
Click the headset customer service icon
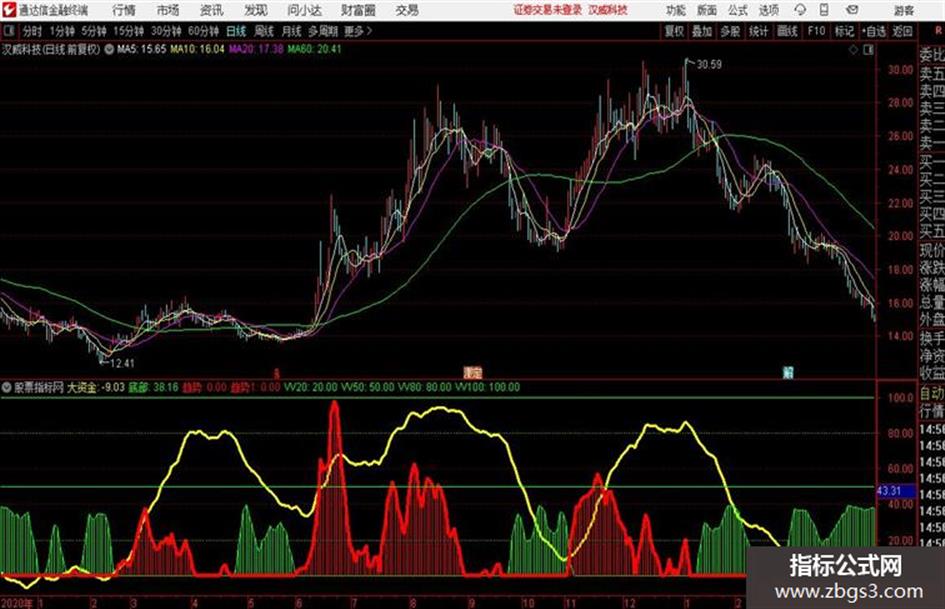(x=800, y=10)
